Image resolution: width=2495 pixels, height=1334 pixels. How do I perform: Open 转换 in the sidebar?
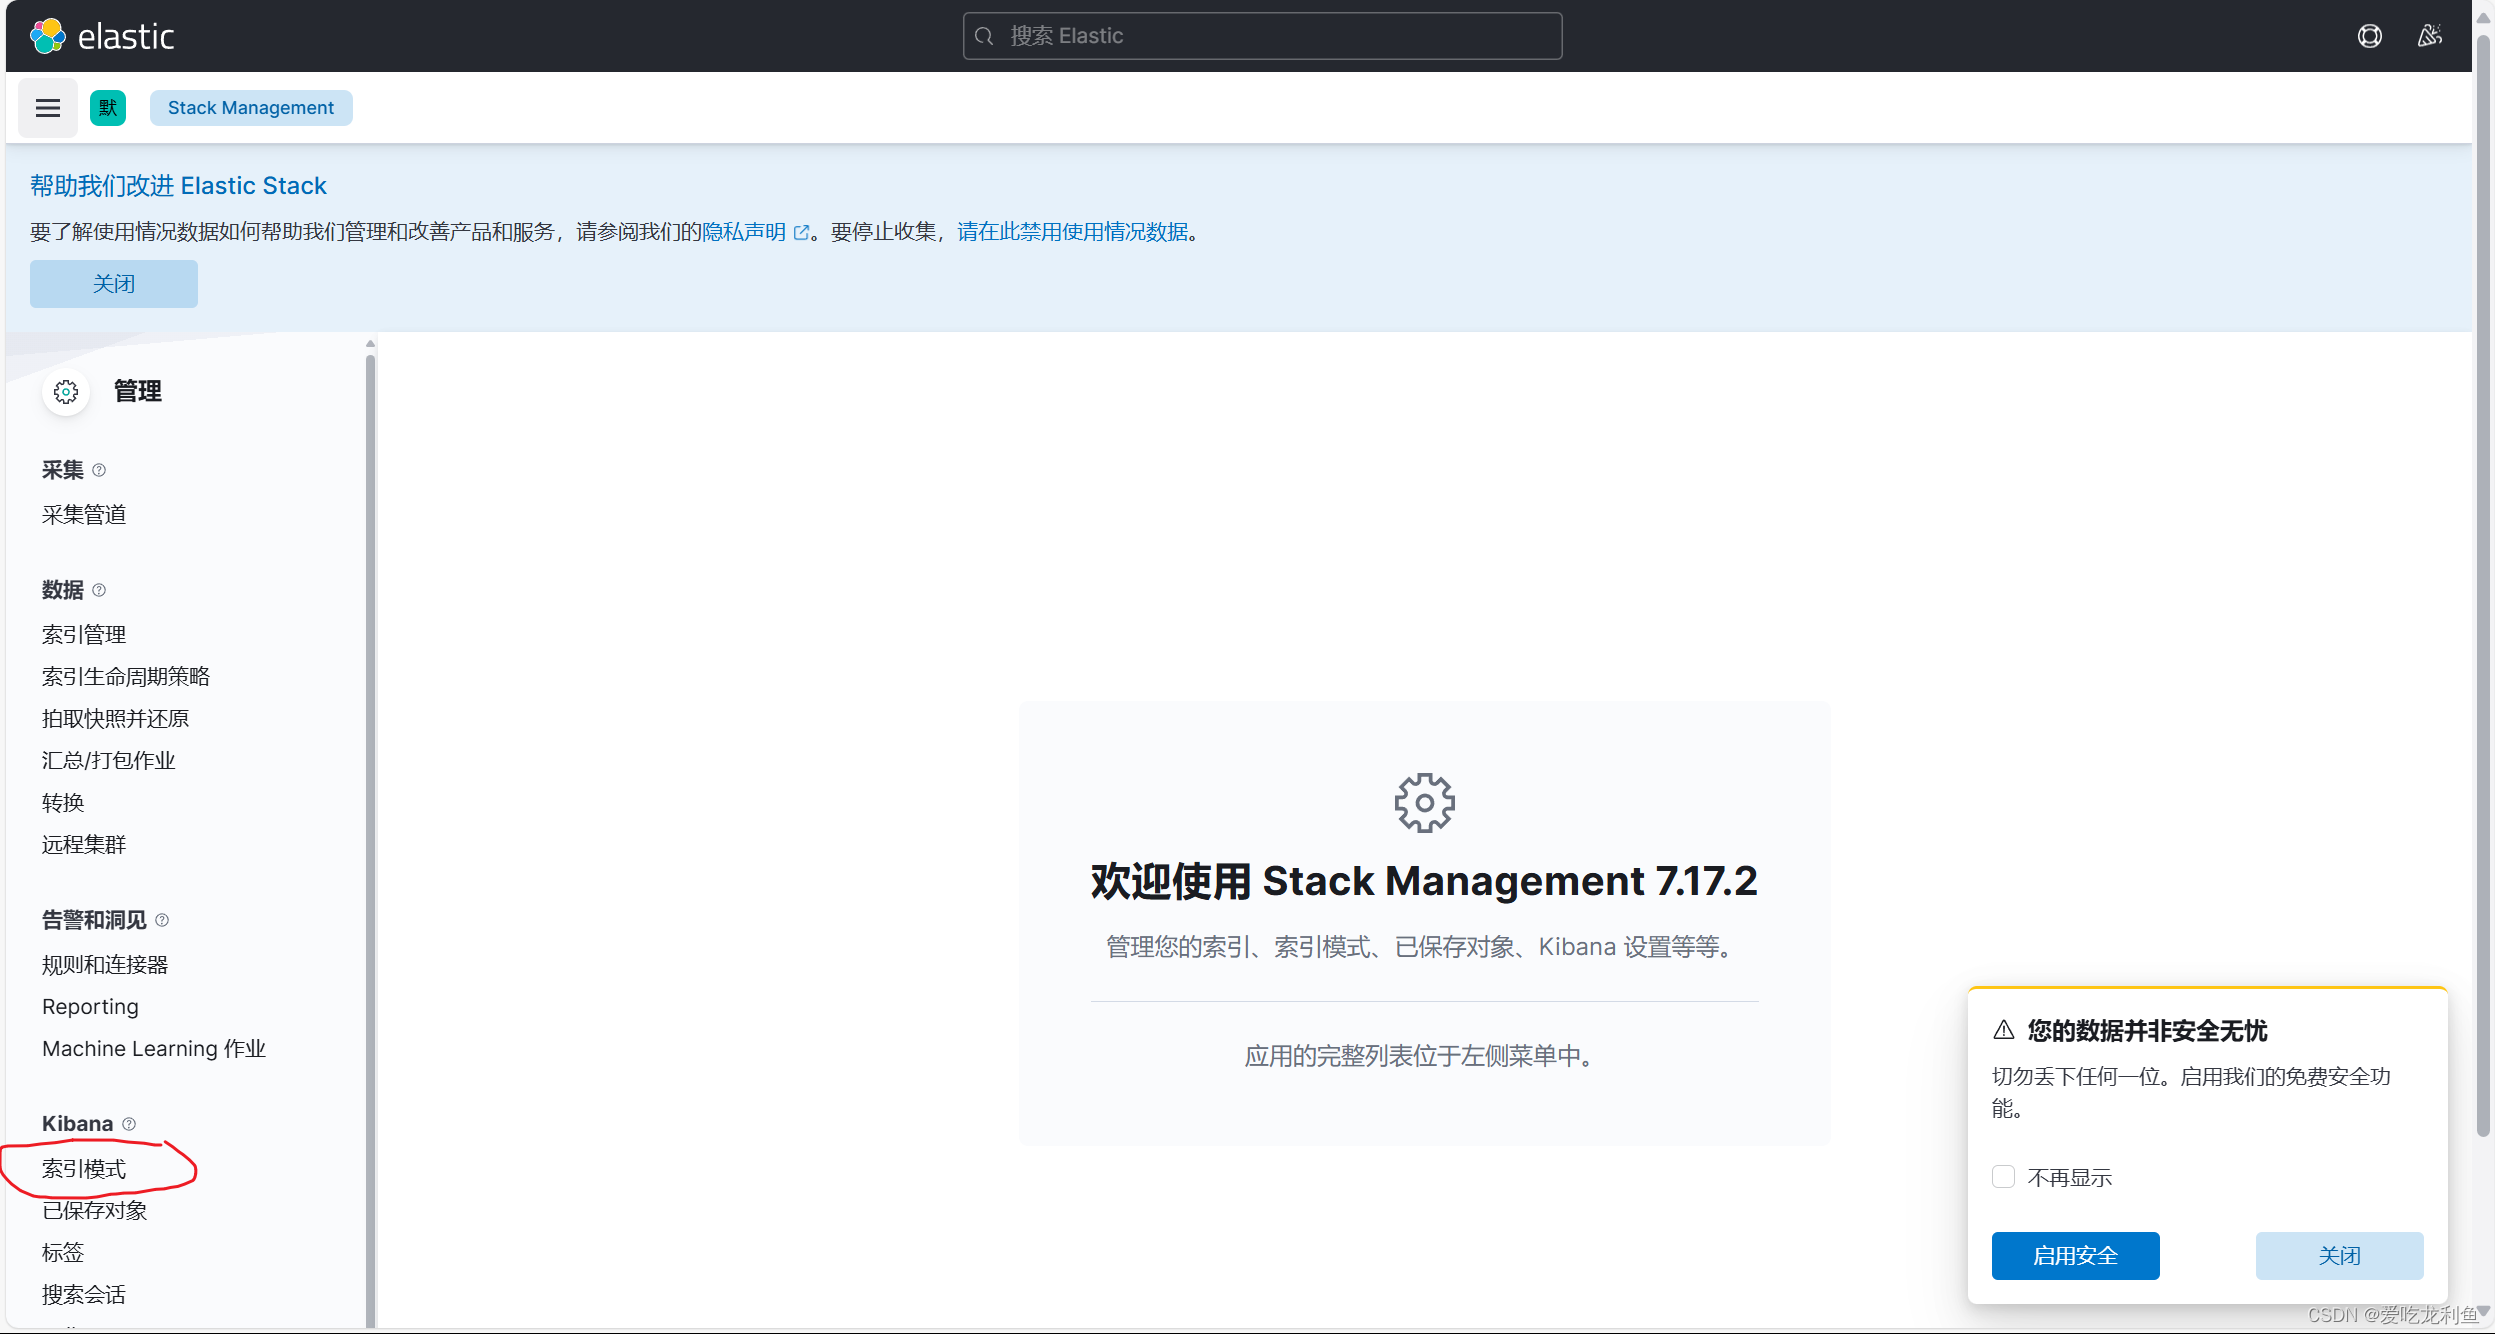(63, 803)
